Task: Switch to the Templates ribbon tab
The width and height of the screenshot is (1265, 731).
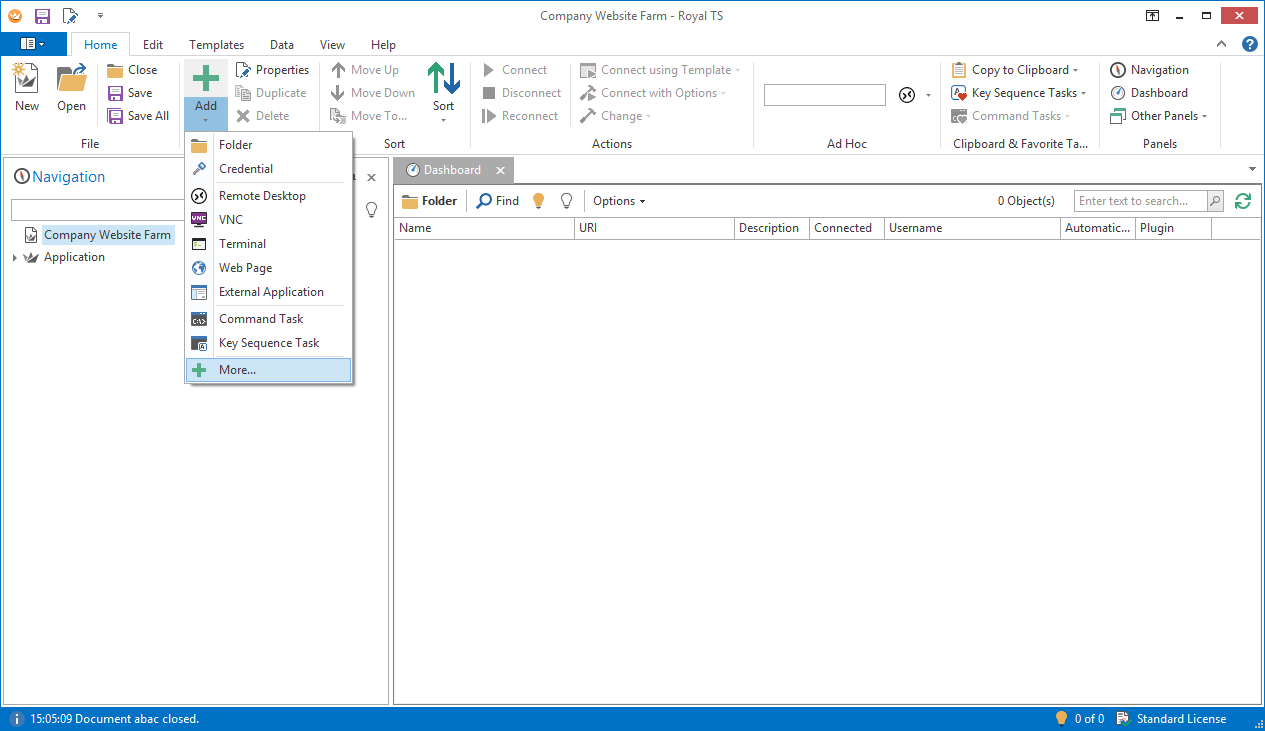Action: click(216, 45)
